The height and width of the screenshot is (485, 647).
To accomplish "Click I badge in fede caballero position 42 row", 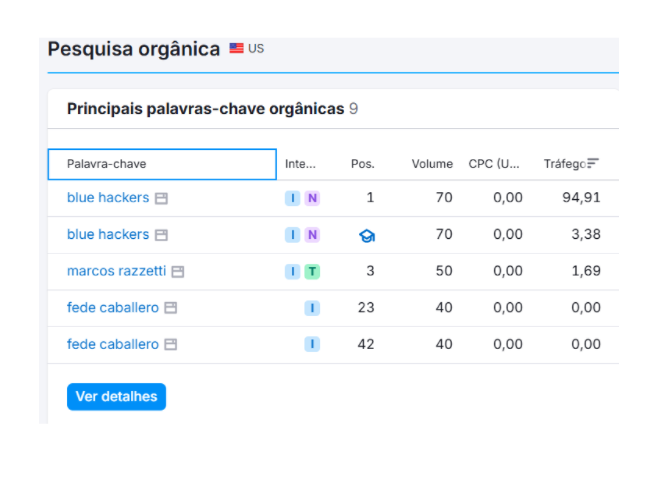I will [x=312, y=344].
